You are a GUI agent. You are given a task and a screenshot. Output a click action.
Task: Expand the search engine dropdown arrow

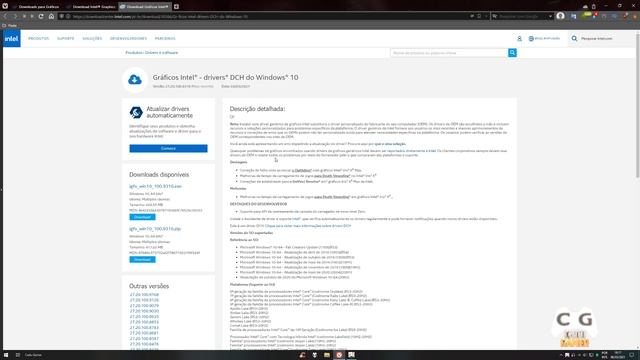click(550, 16)
